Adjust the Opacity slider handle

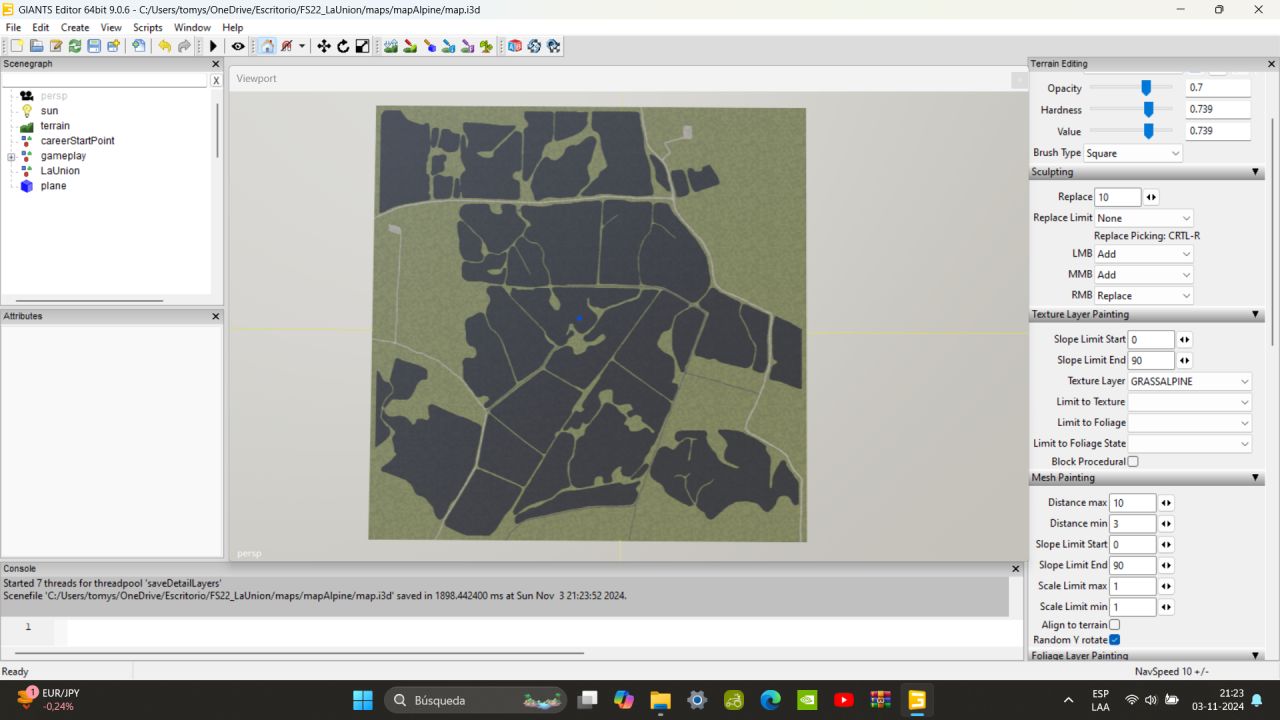point(1146,88)
